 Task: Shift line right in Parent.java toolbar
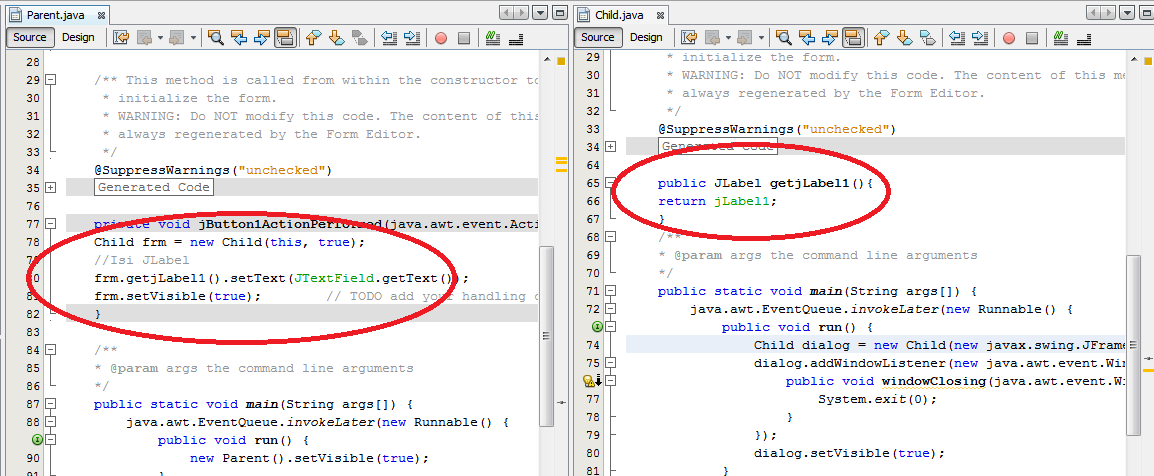411,38
